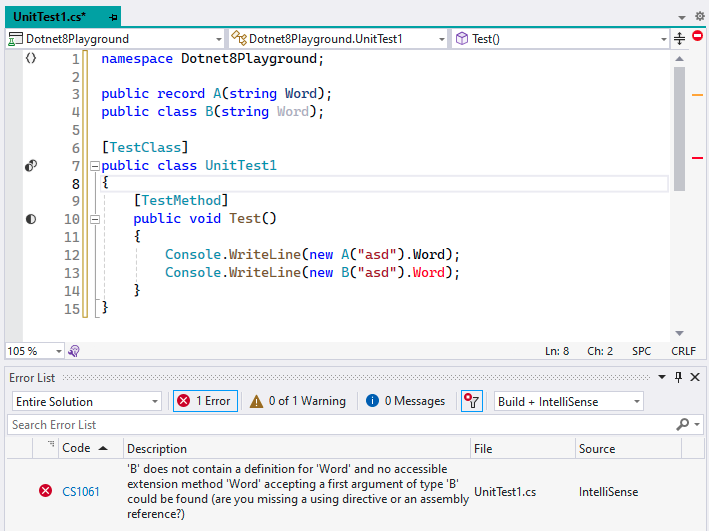Open the Dotnet8Playground.UnitTest1 type dropdown

click(x=337, y=39)
